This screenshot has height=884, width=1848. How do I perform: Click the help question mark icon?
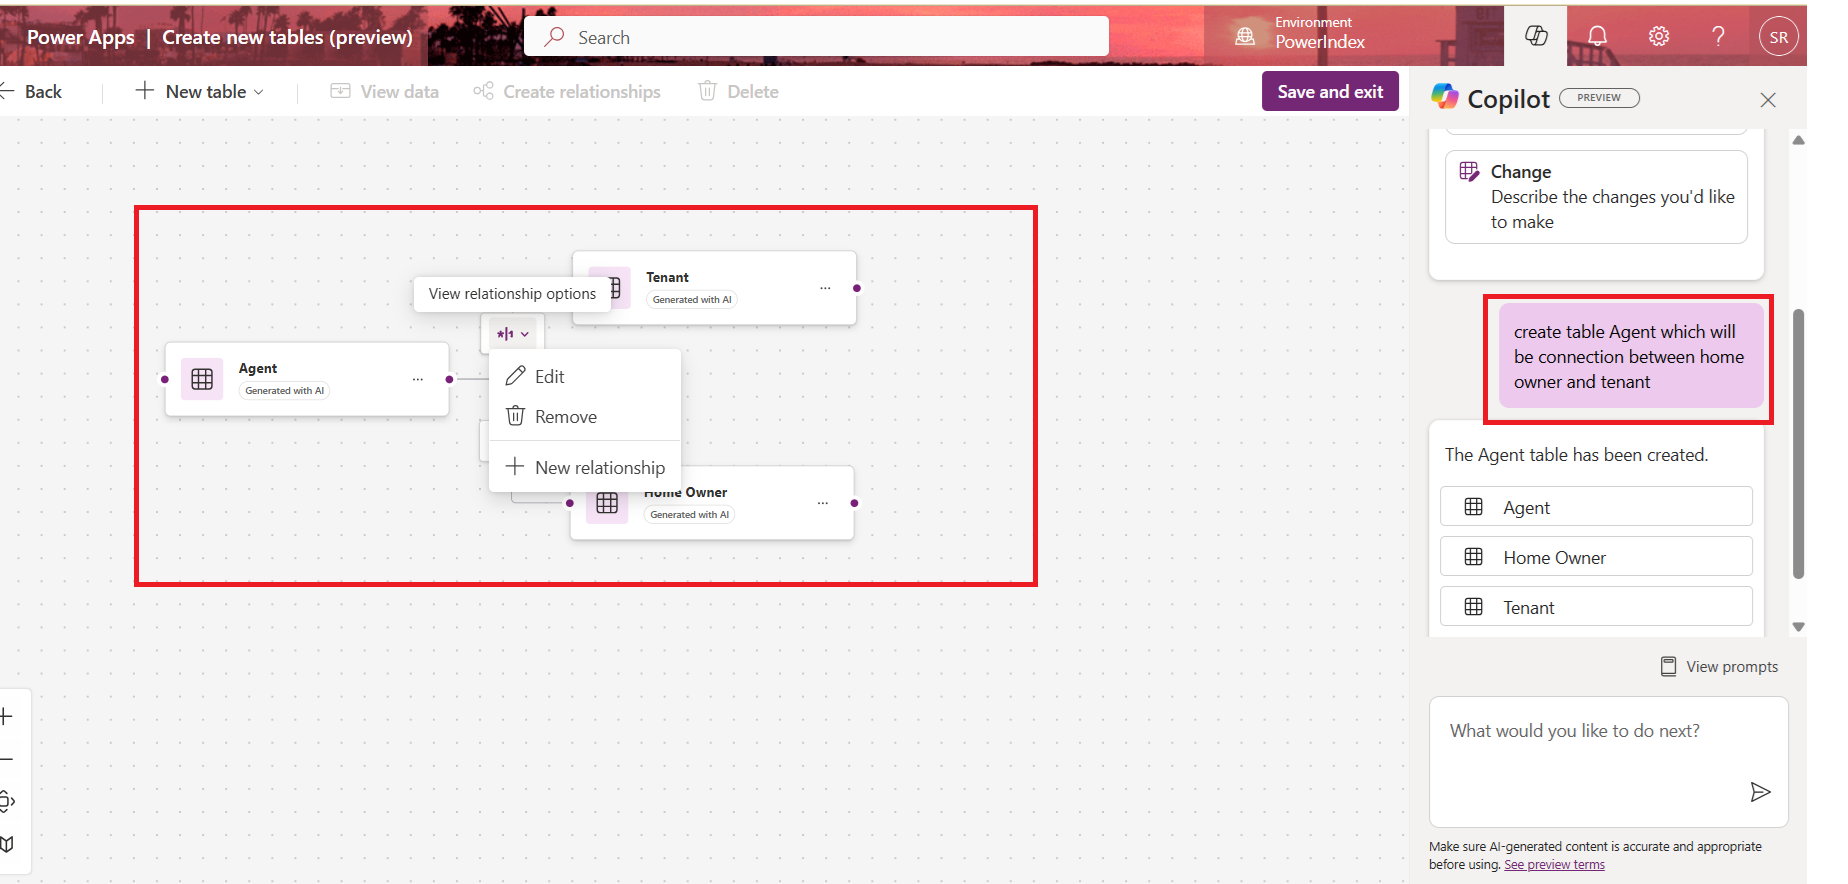1718,37
